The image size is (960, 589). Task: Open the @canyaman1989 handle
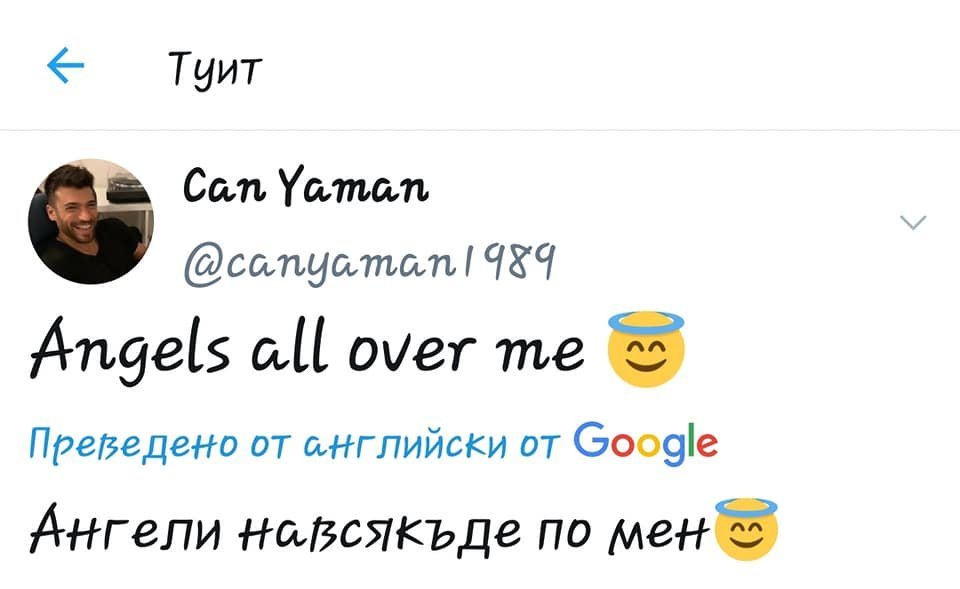pyautogui.click(x=369, y=263)
